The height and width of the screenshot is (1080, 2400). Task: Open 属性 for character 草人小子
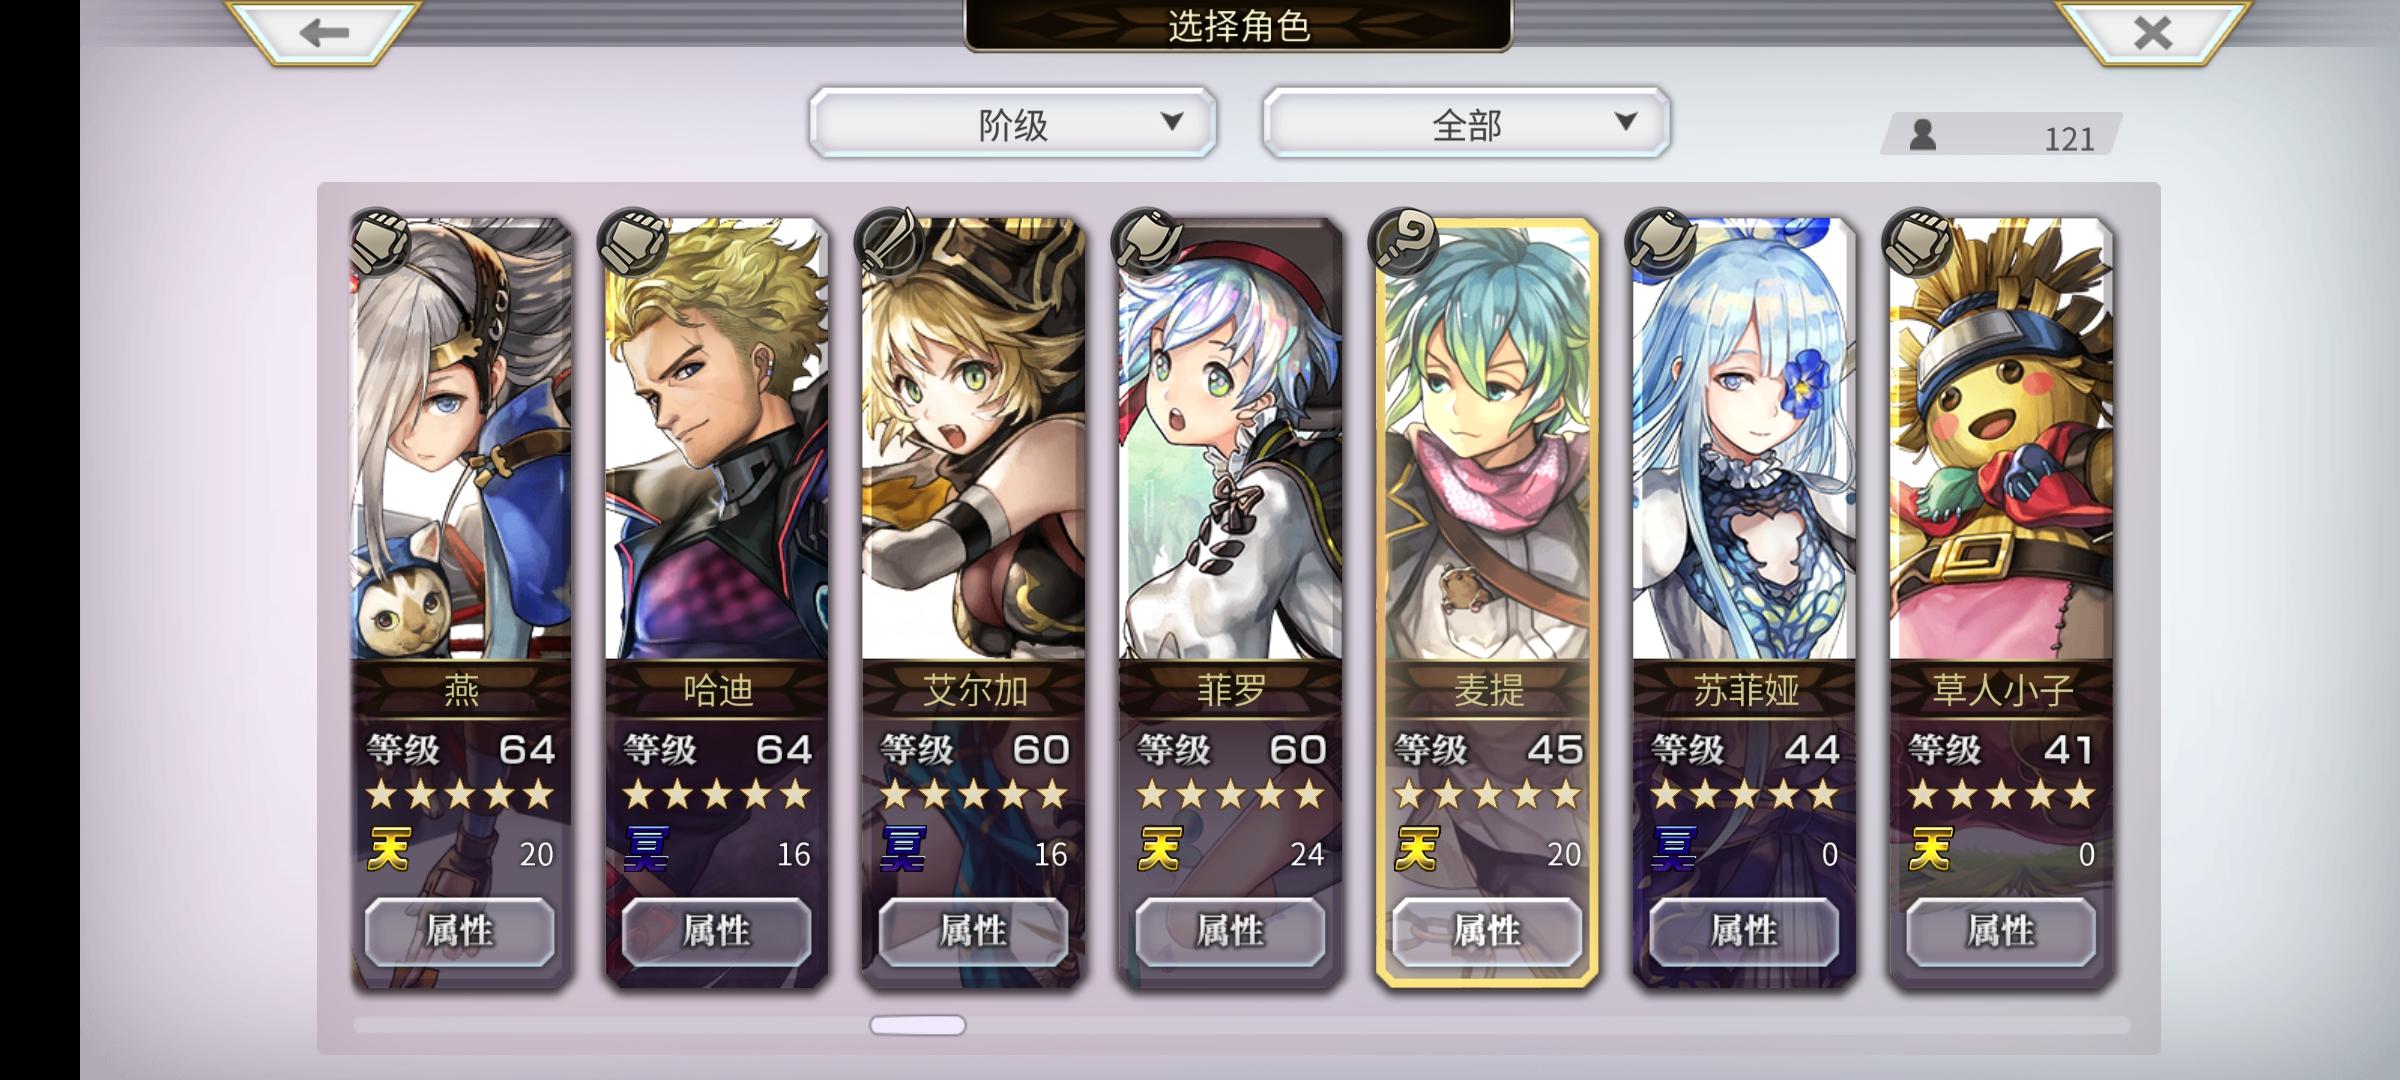point(2001,931)
